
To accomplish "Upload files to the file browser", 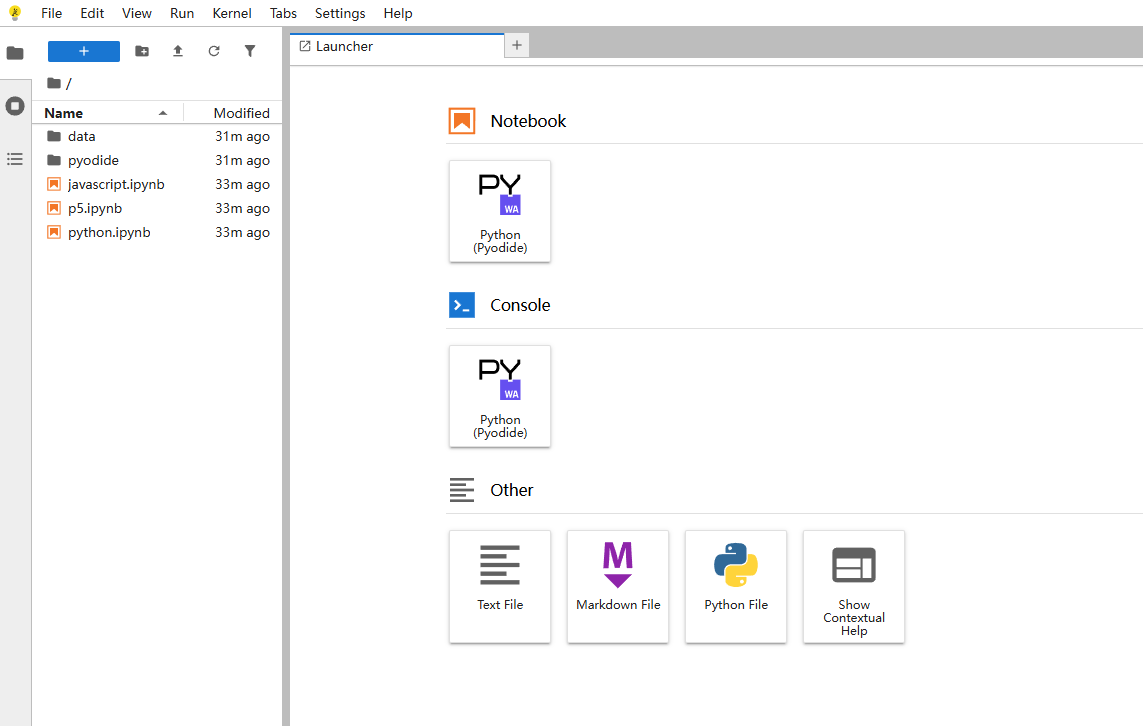I will point(178,51).
